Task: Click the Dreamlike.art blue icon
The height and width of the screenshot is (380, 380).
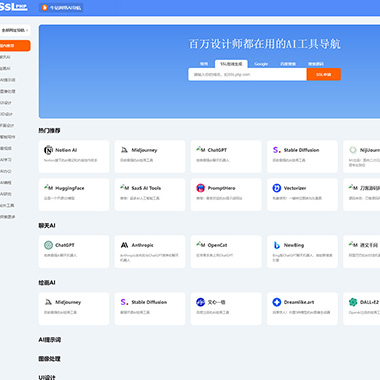Action: pyautogui.click(x=277, y=302)
